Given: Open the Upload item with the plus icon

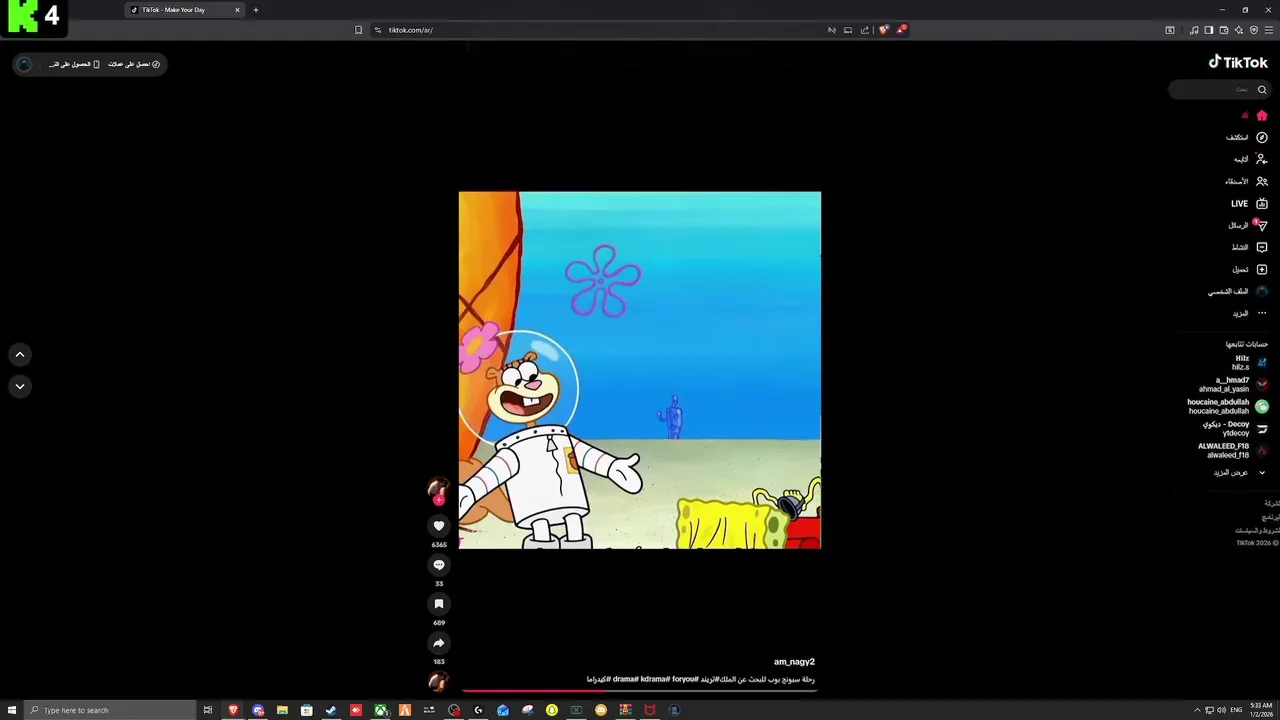Looking at the screenshot, I should [x=1249, y=270].
